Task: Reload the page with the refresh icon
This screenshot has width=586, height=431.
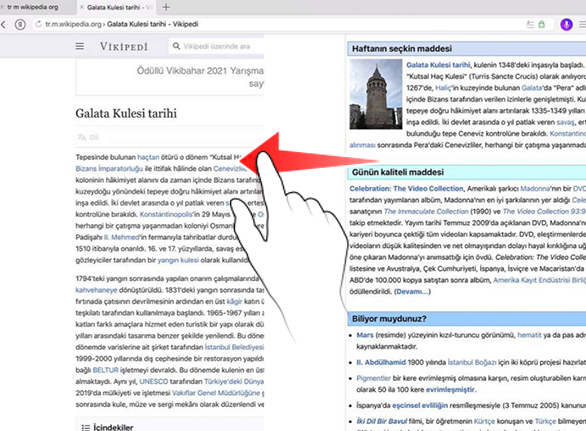Action: [x=38, y=24]
